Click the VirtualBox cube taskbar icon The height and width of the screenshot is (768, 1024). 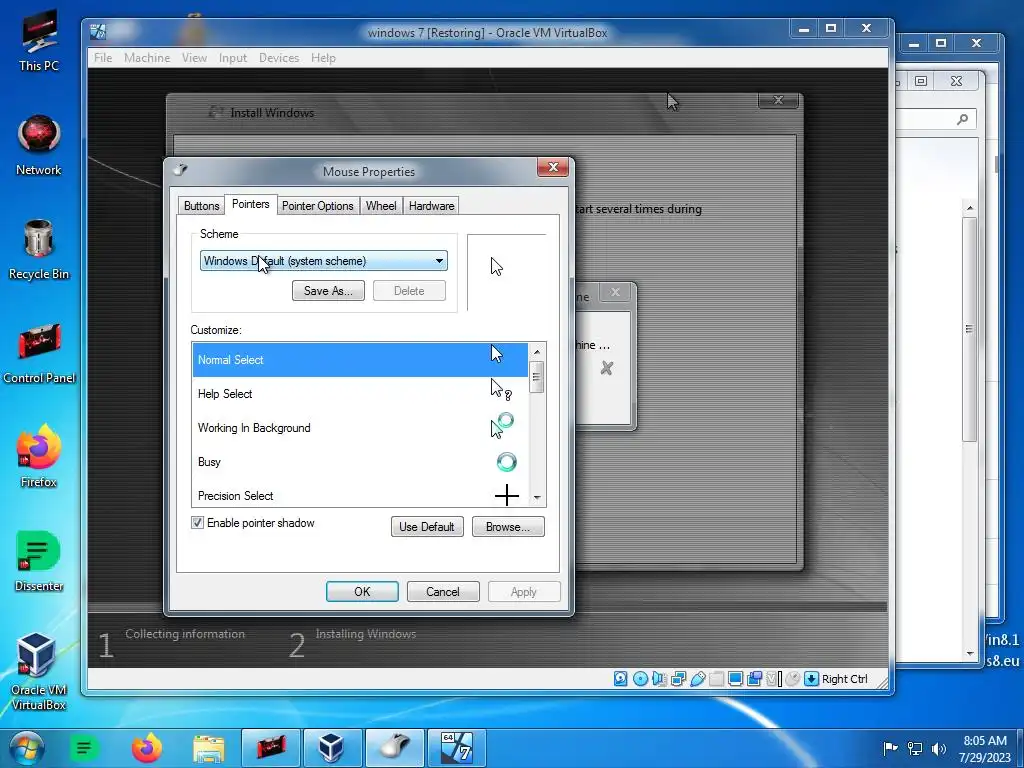pos(331,748)
